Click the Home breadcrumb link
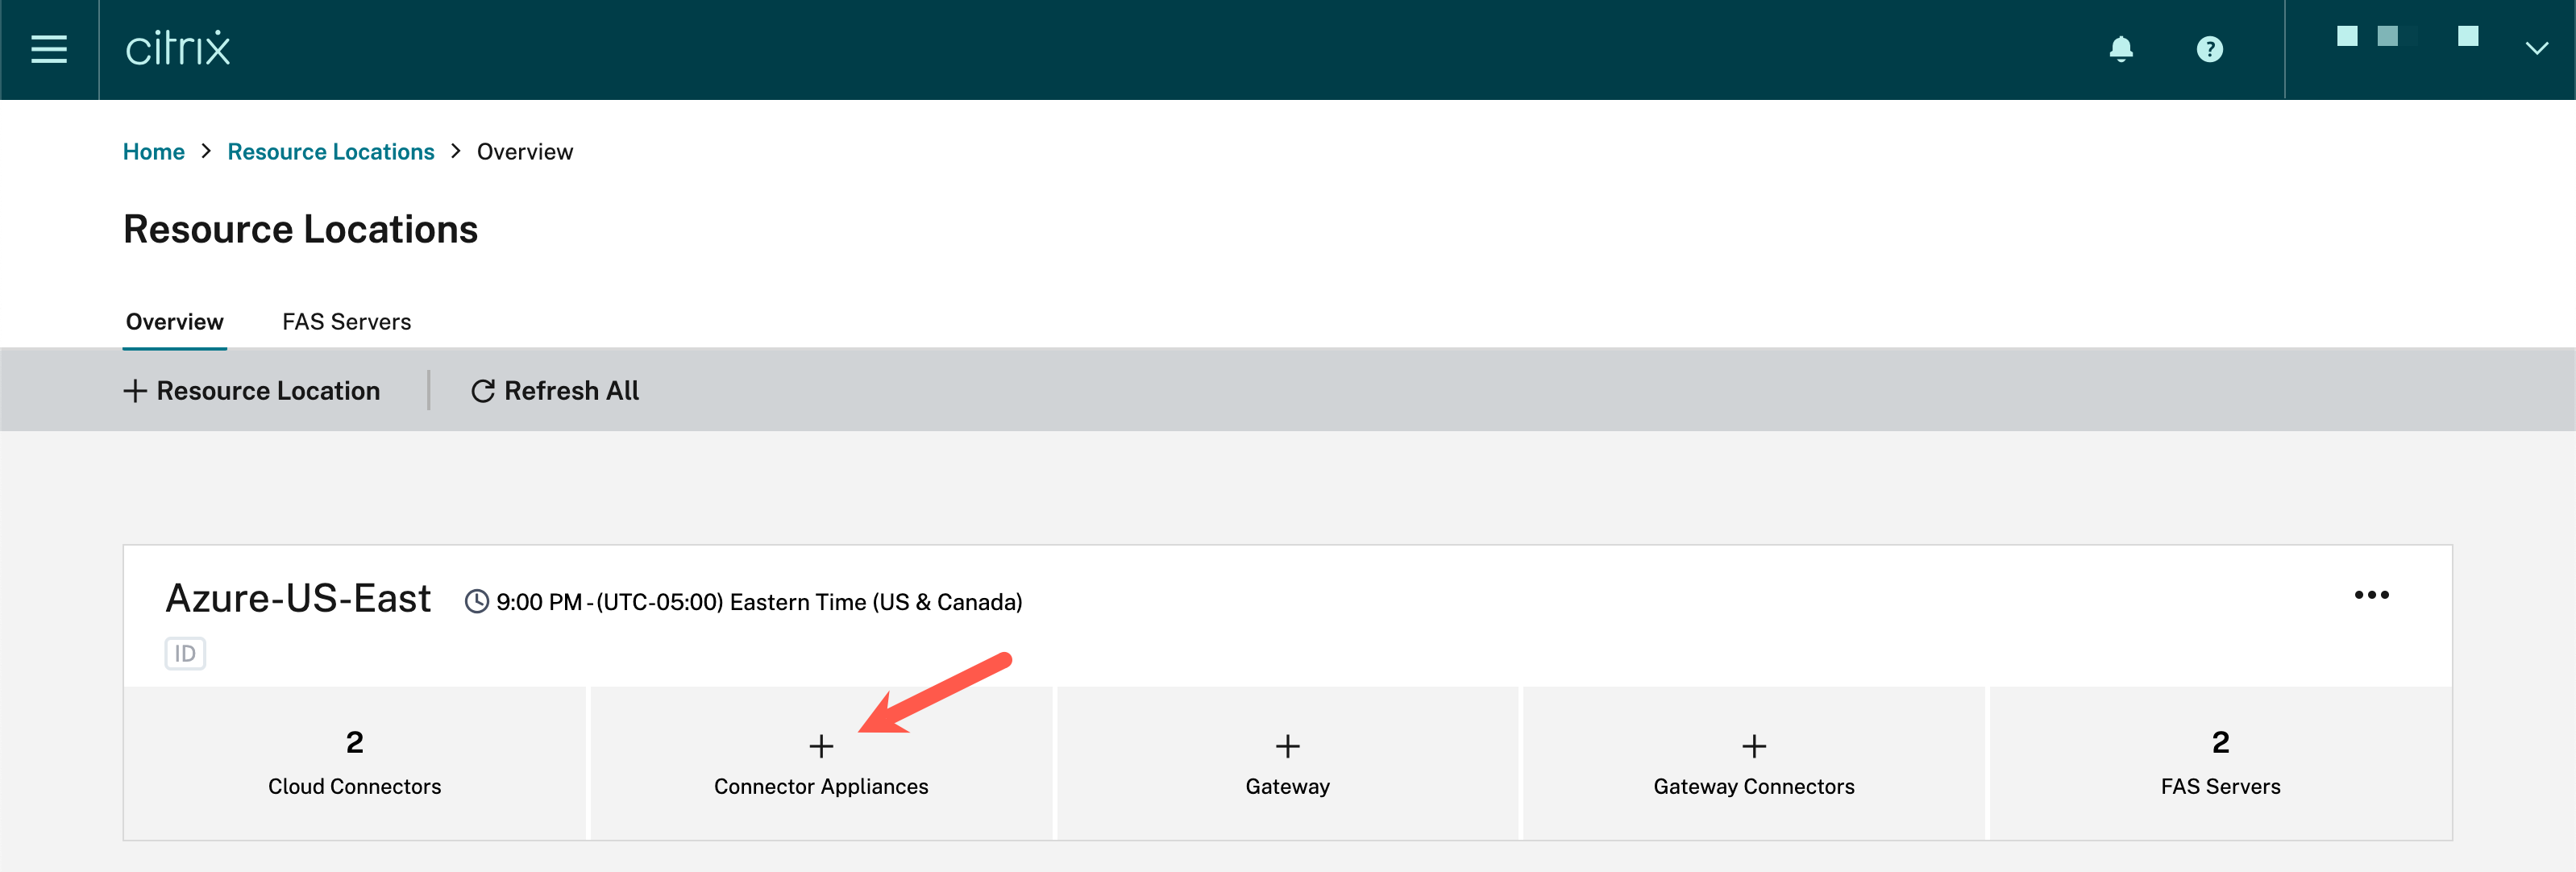This screenshot has width=2576, height=872. (153, 152)
